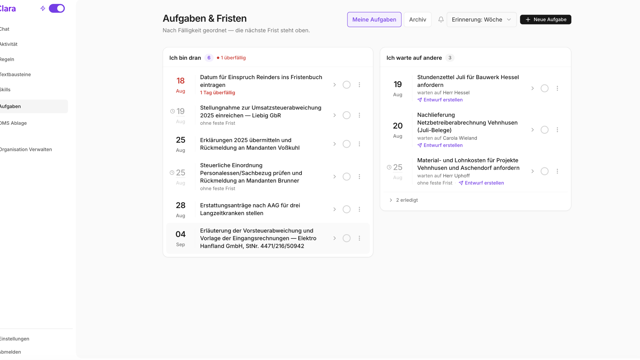This screenshot has width=640, height=360.
Task: Switch to Meine Aufgaben tab
Action: click(374, 20)
